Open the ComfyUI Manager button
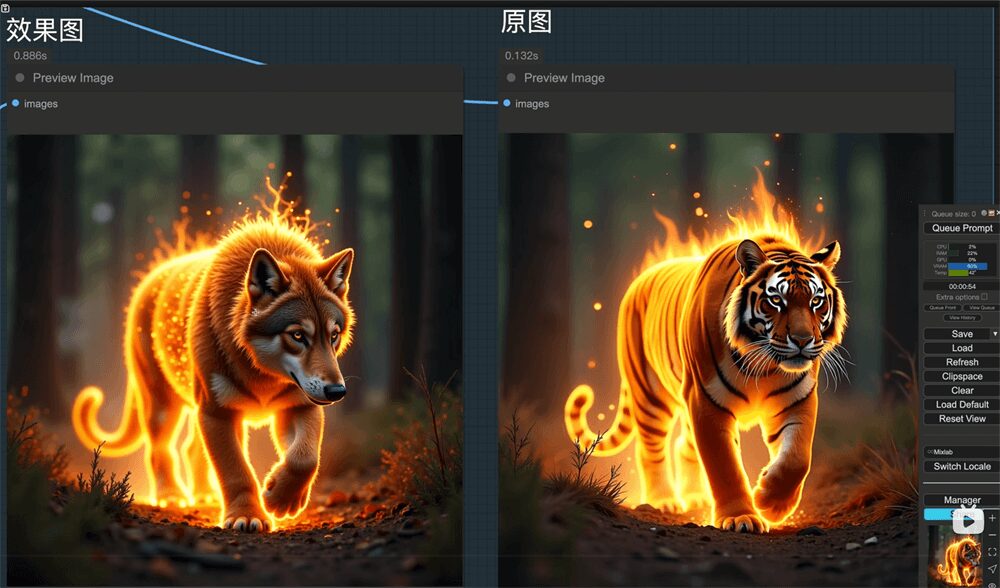The height and width of the screenshot is (588, 1000). click(962, 500)
